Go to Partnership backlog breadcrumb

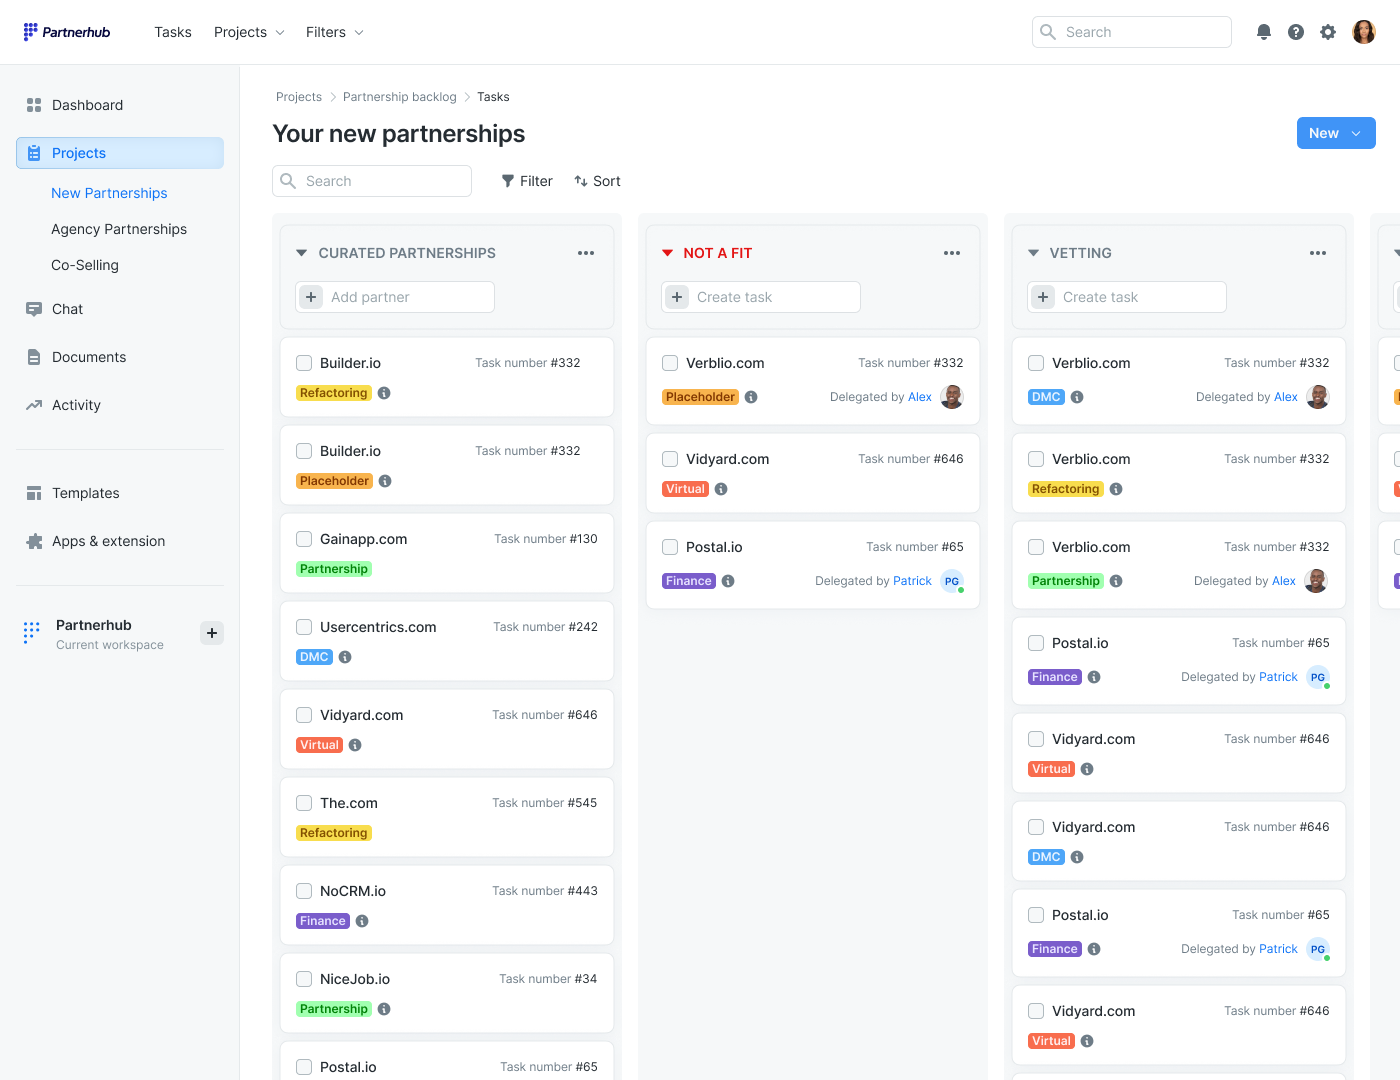tap(399, 97)
